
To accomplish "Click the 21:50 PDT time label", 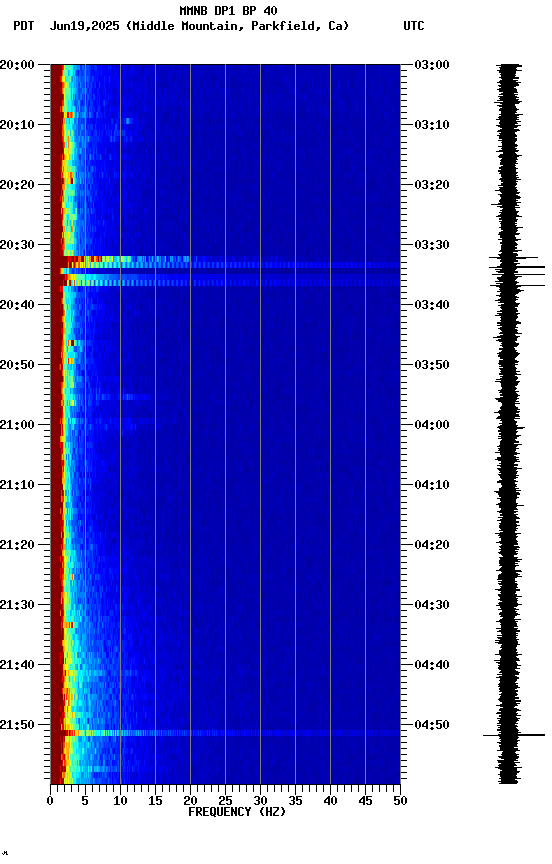I will coord(17,725).
